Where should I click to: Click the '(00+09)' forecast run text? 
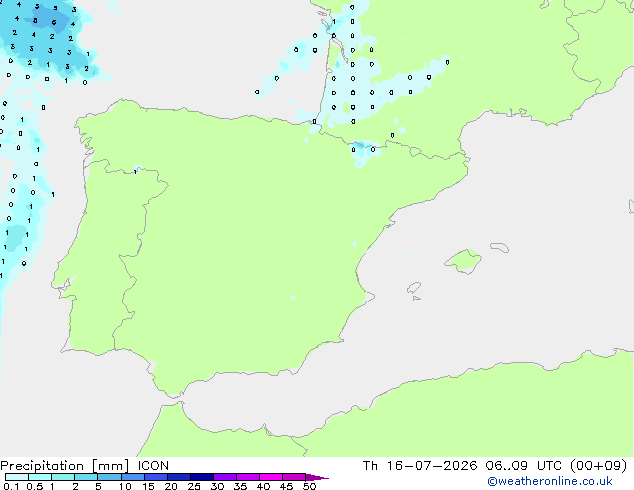598,466
